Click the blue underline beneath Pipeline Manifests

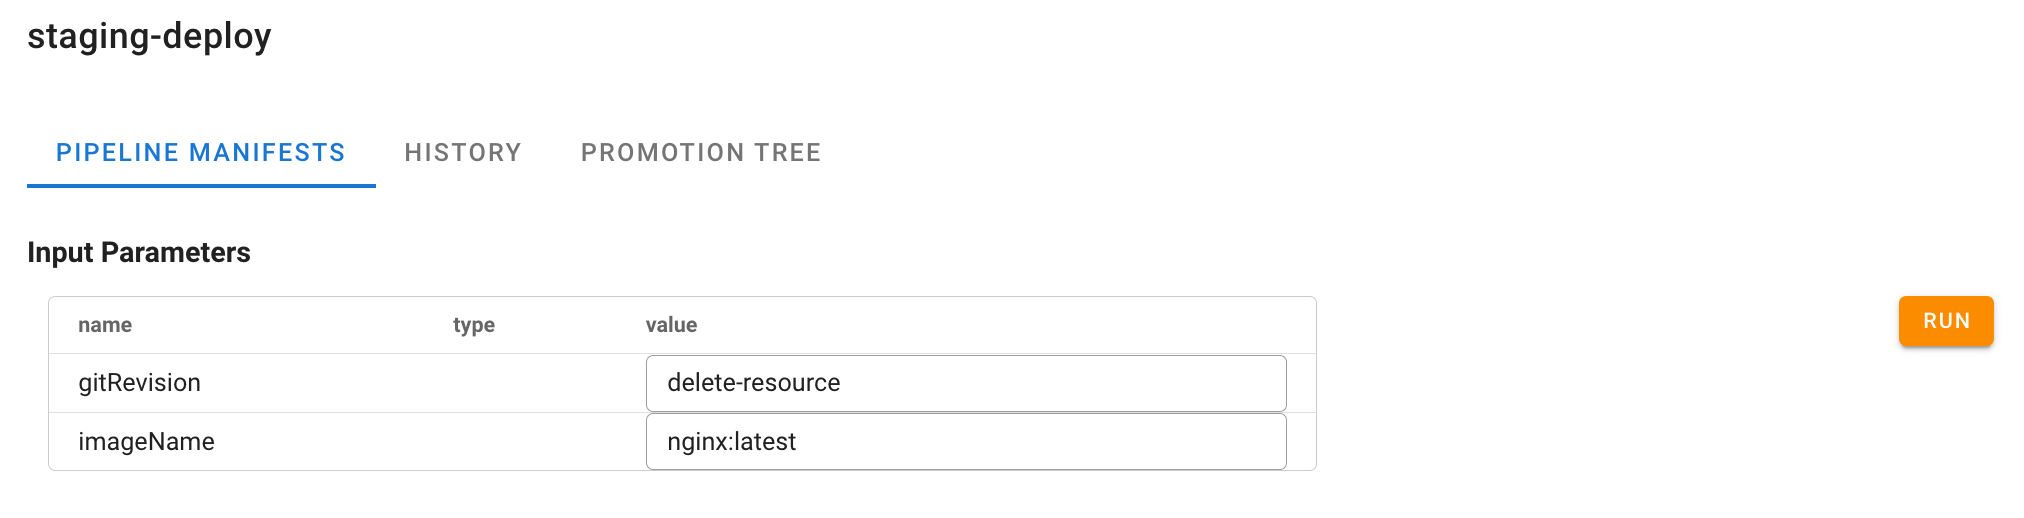tap(201, 185)
